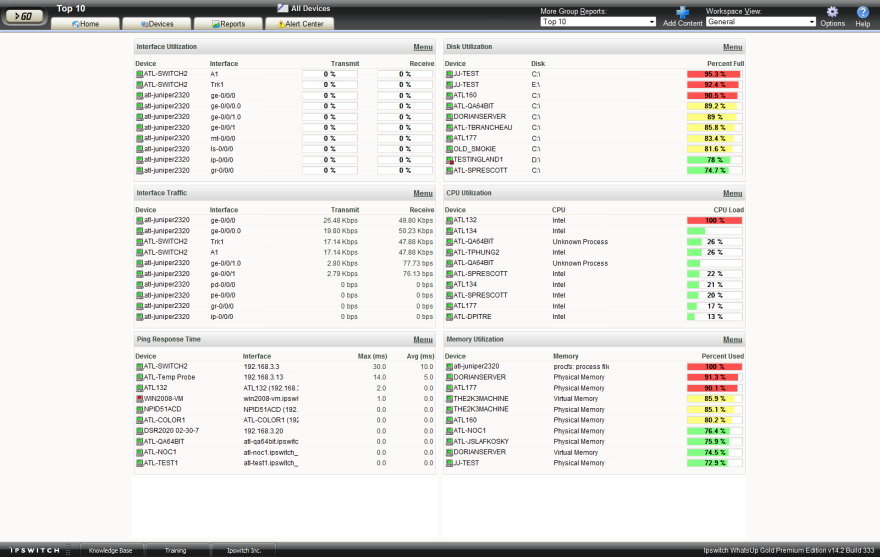This screenshot has width=880, height=557.
Task: Open Ping Response Time Menu link
Action: point(423,340)
